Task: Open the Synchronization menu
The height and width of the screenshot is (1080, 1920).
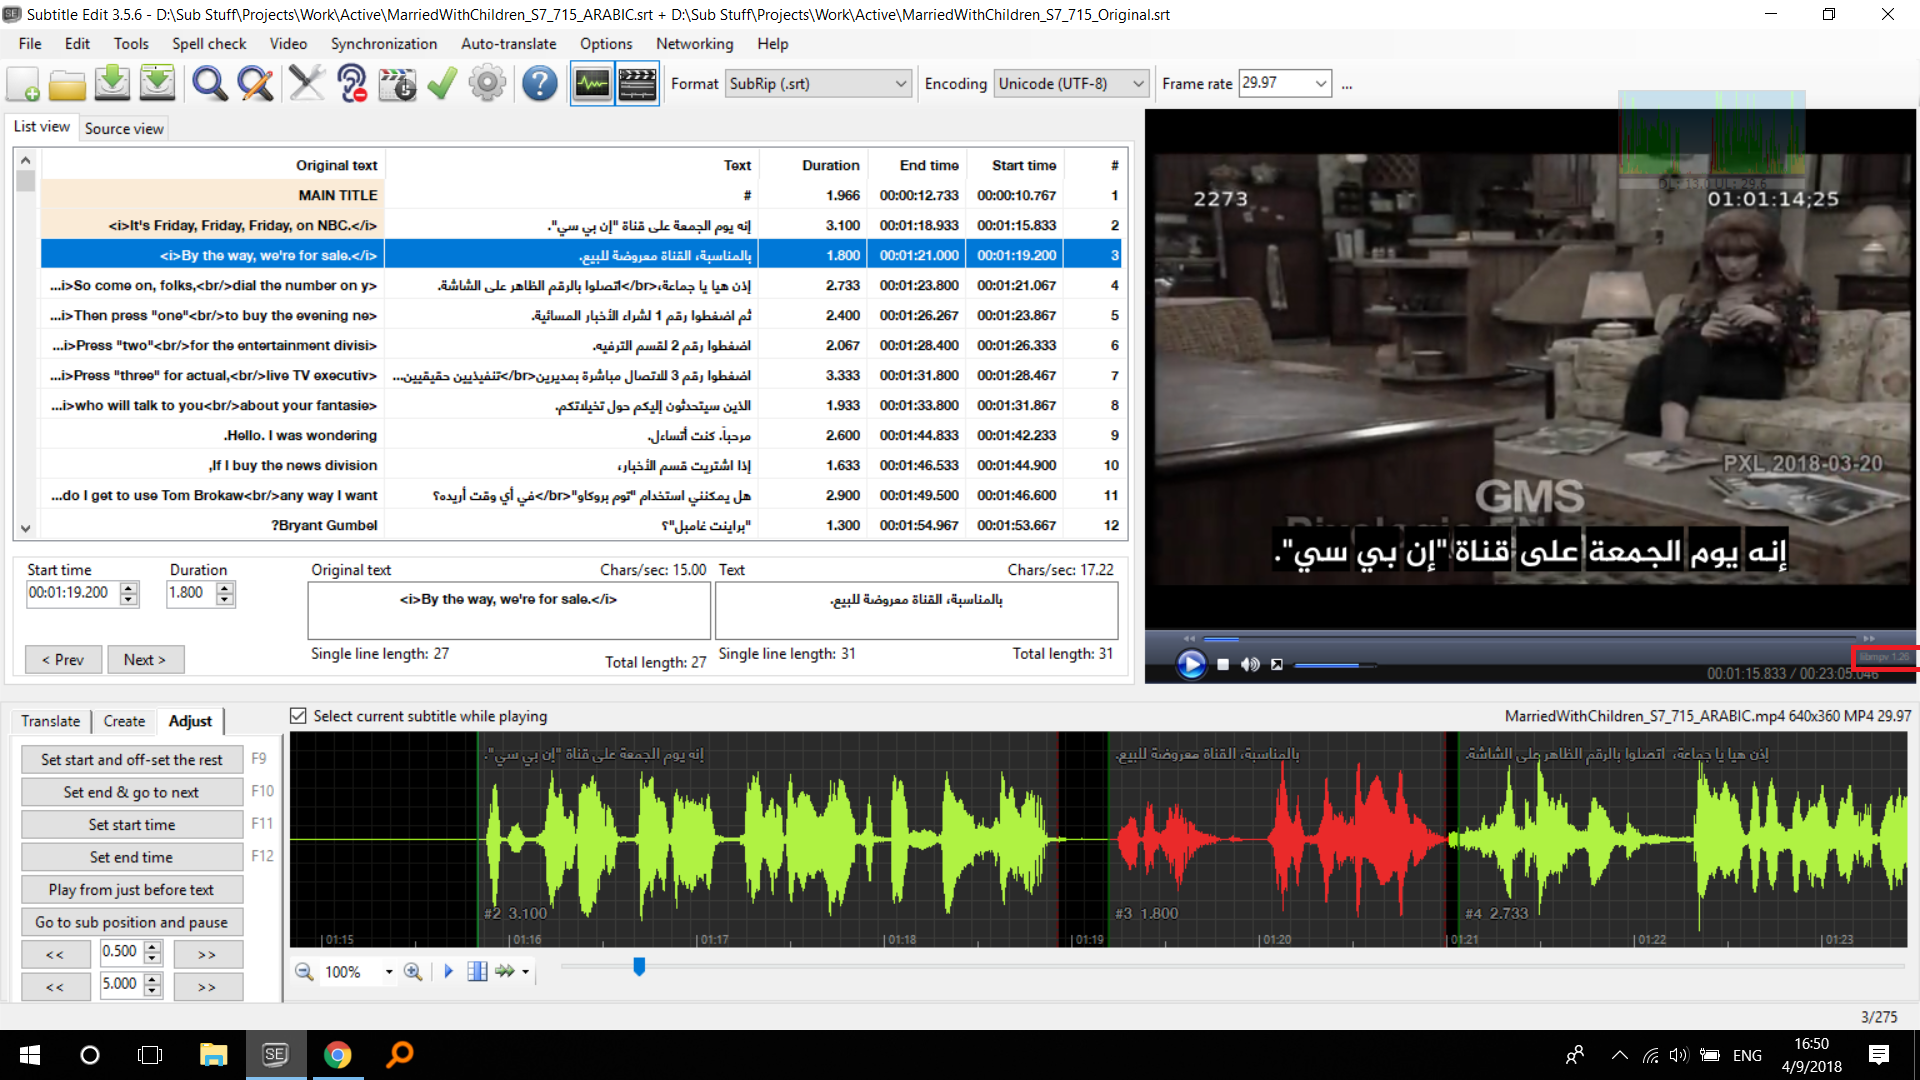Action: tap(384, 44)
